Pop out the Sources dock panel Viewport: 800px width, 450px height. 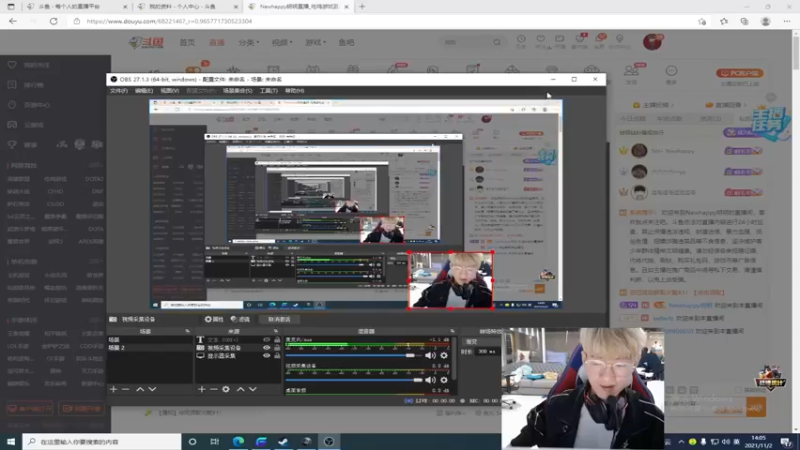point(276,332)
